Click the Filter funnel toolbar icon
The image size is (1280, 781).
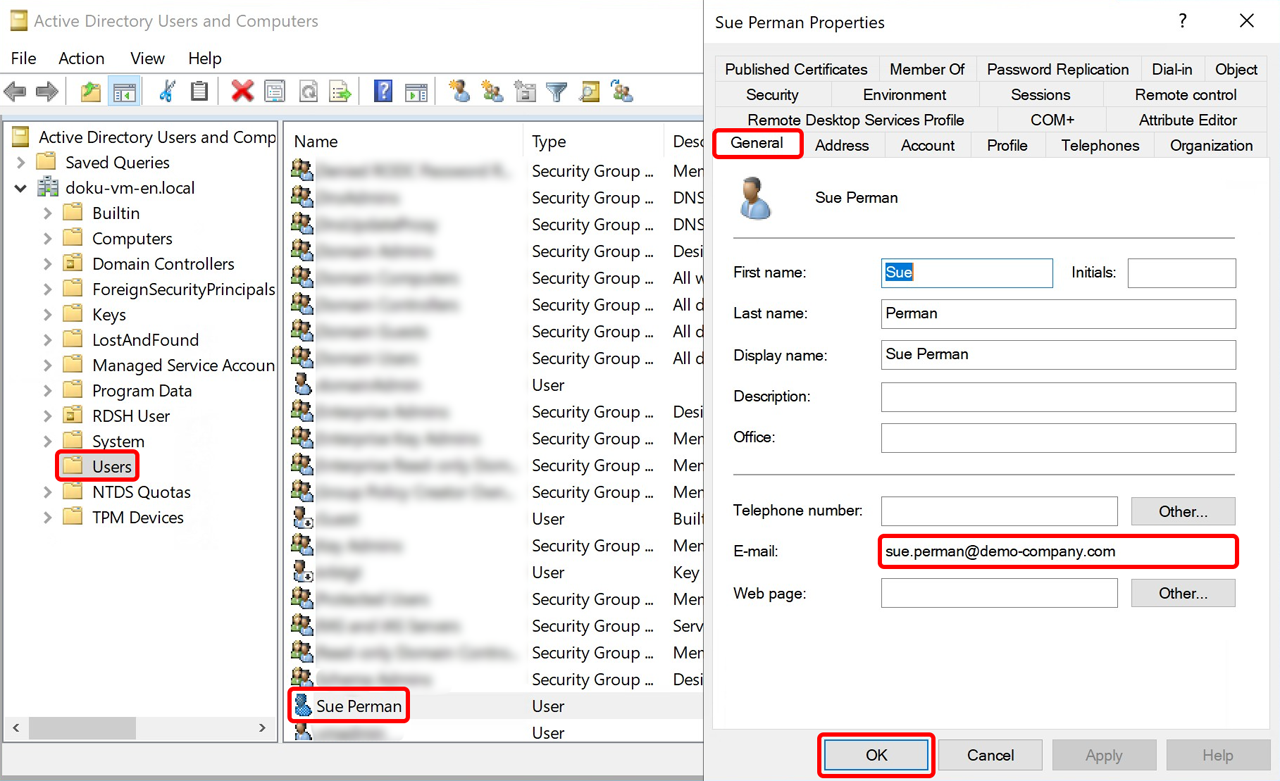point(557,92)
